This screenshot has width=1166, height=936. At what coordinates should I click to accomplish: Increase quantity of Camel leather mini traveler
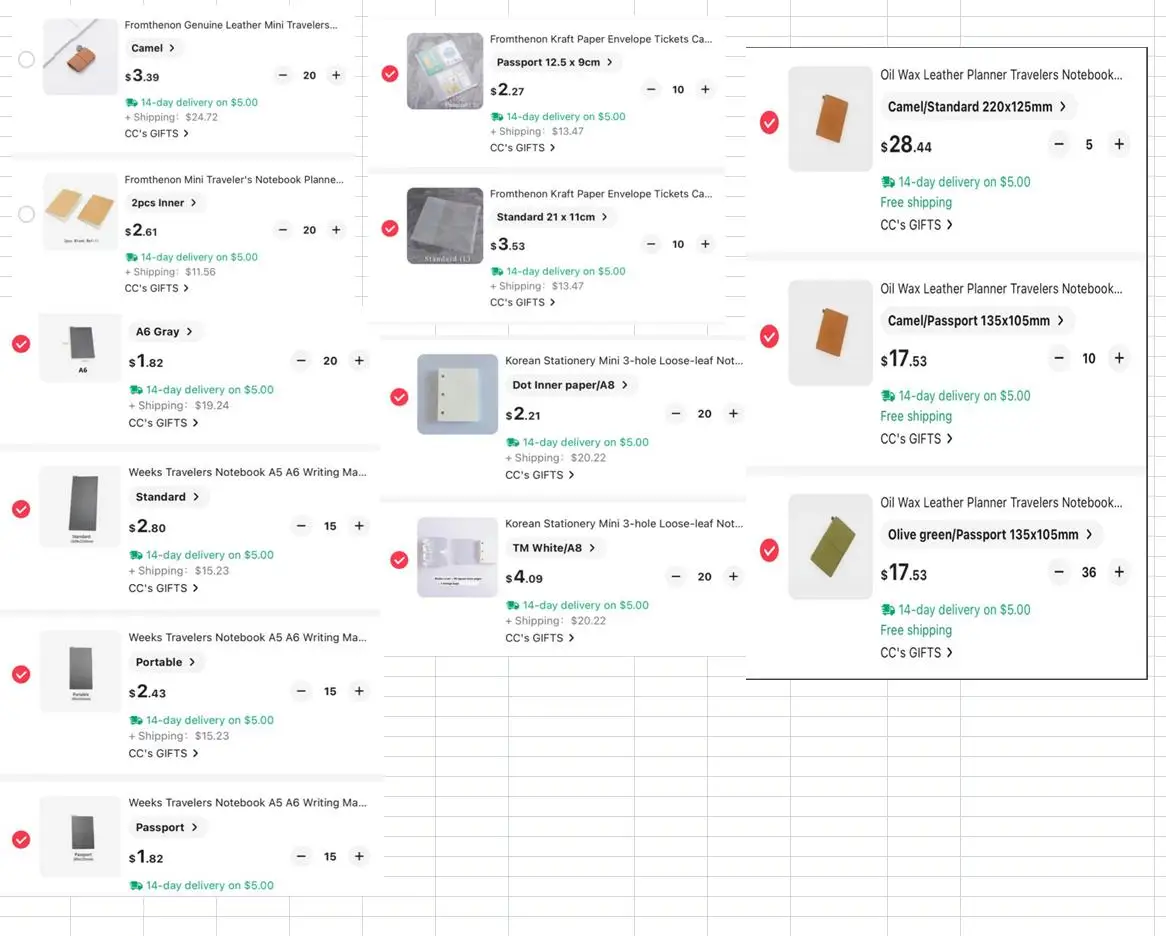(336, 76)
